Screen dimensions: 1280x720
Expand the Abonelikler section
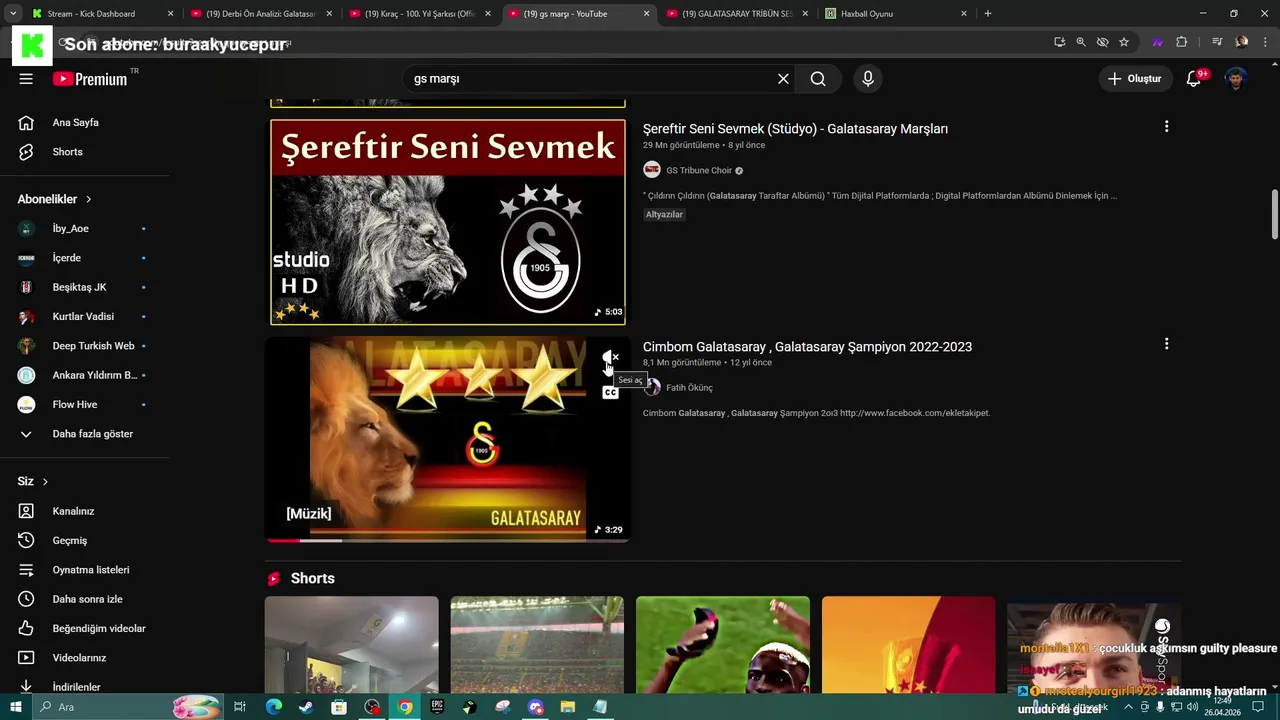point(55,199)
